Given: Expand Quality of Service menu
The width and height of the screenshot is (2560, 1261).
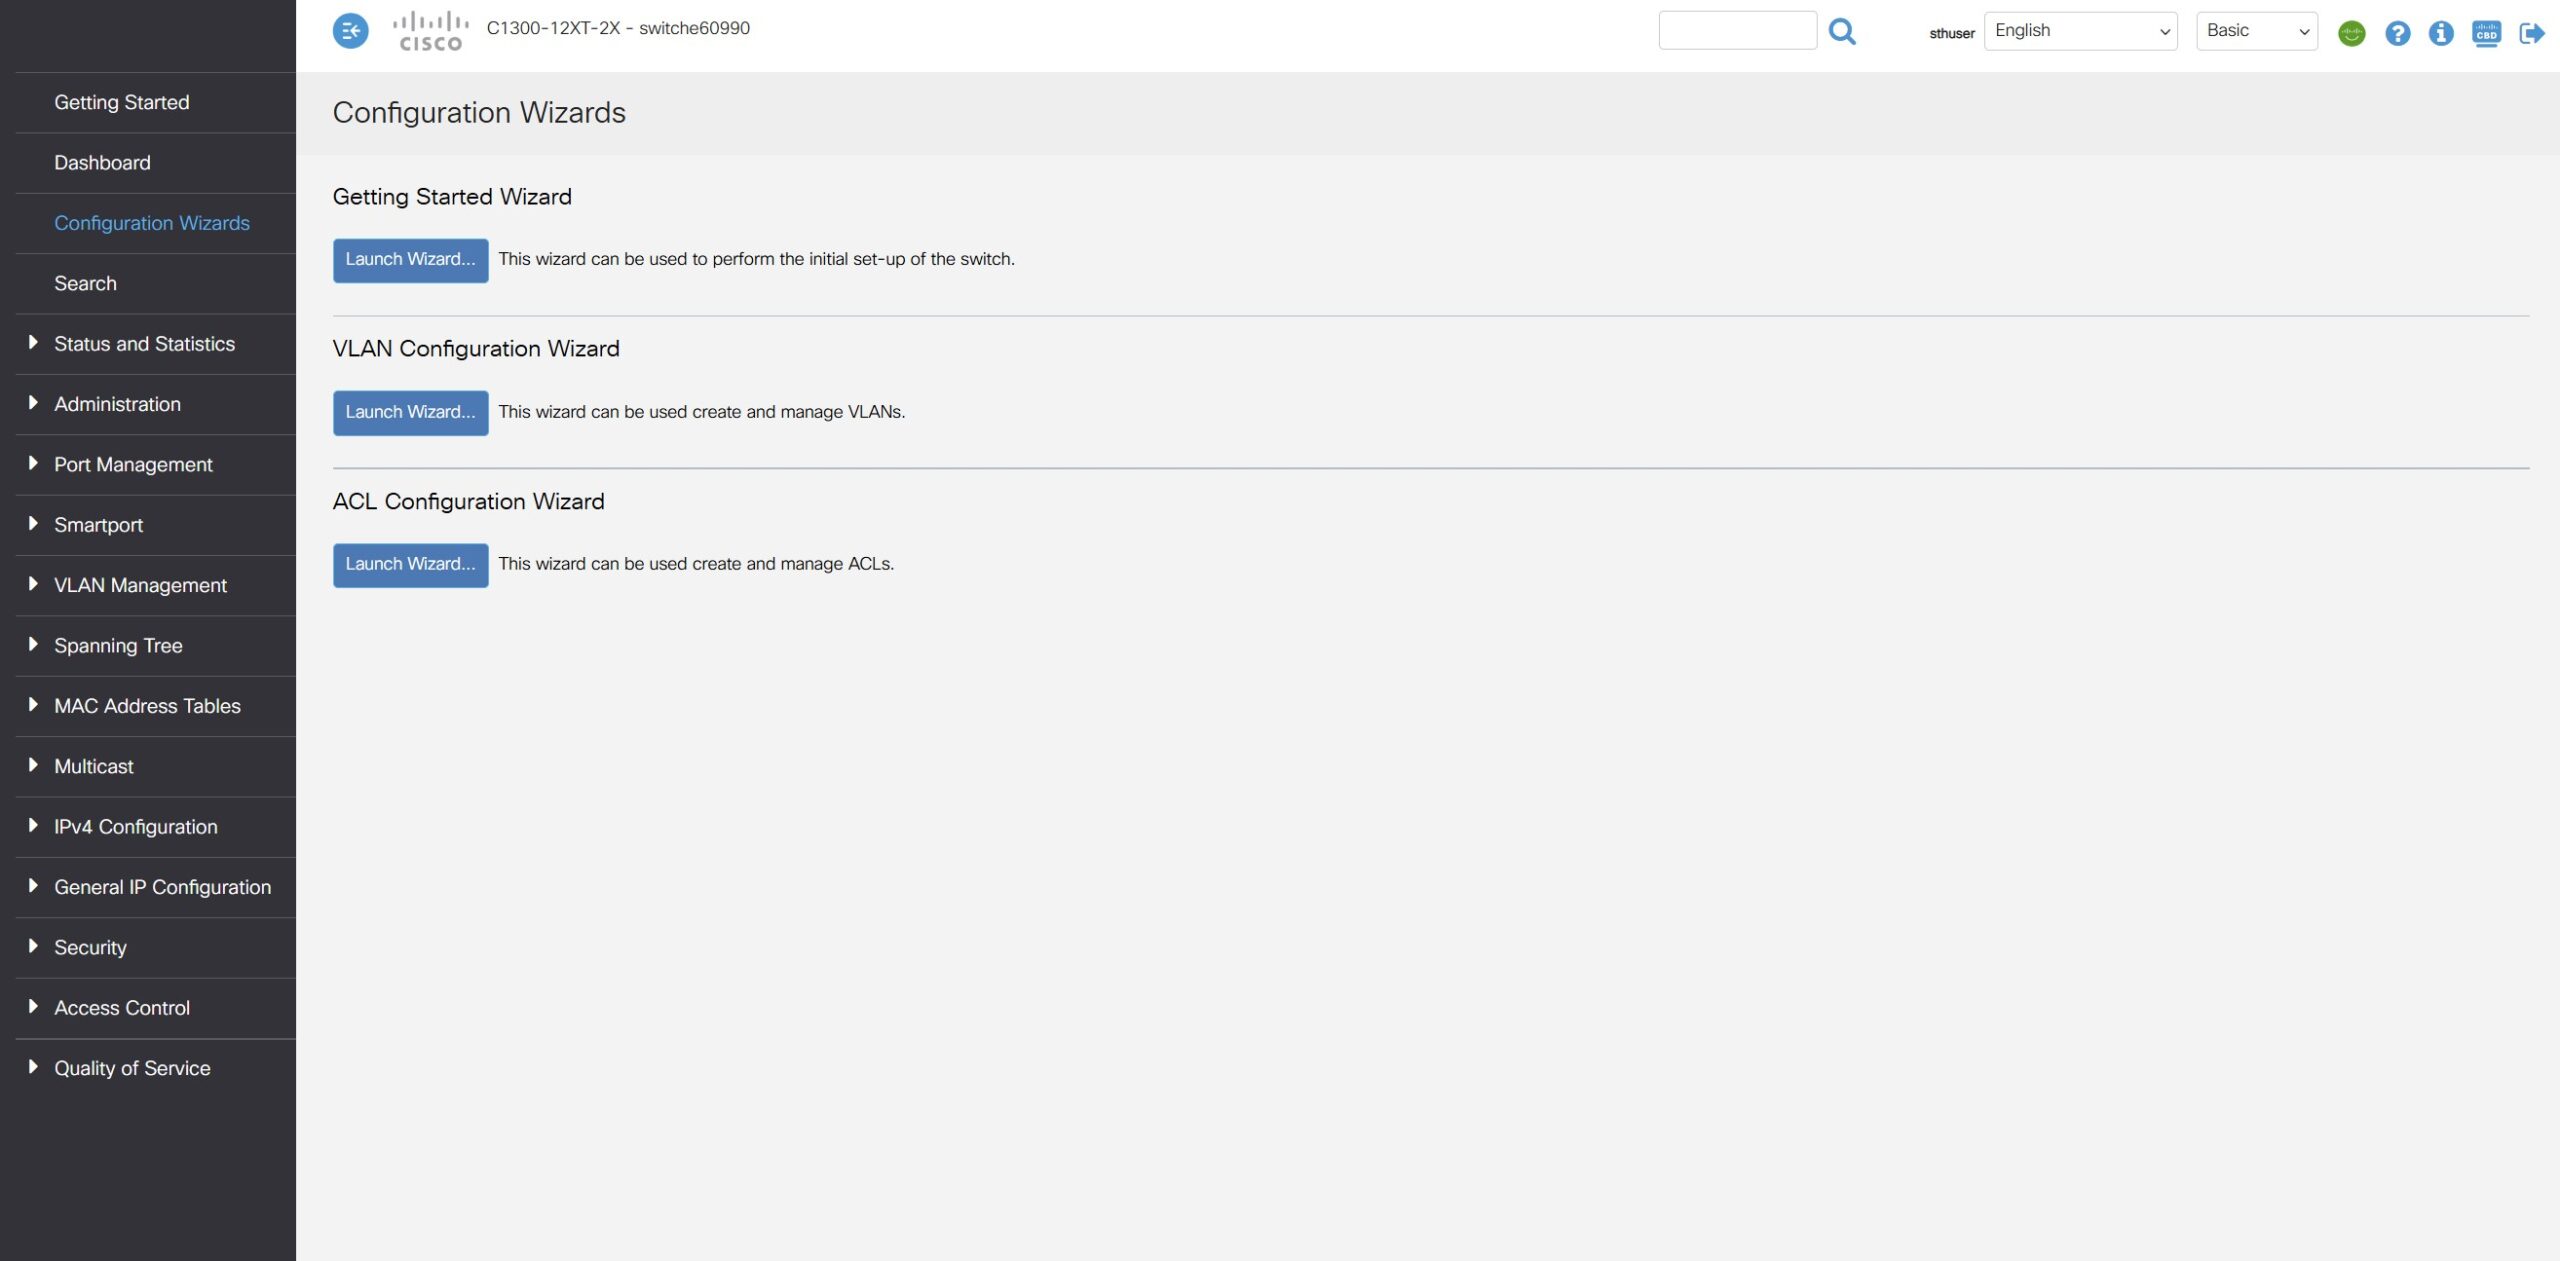Looking at the screenshot, I should click(x=132, y=1068).
